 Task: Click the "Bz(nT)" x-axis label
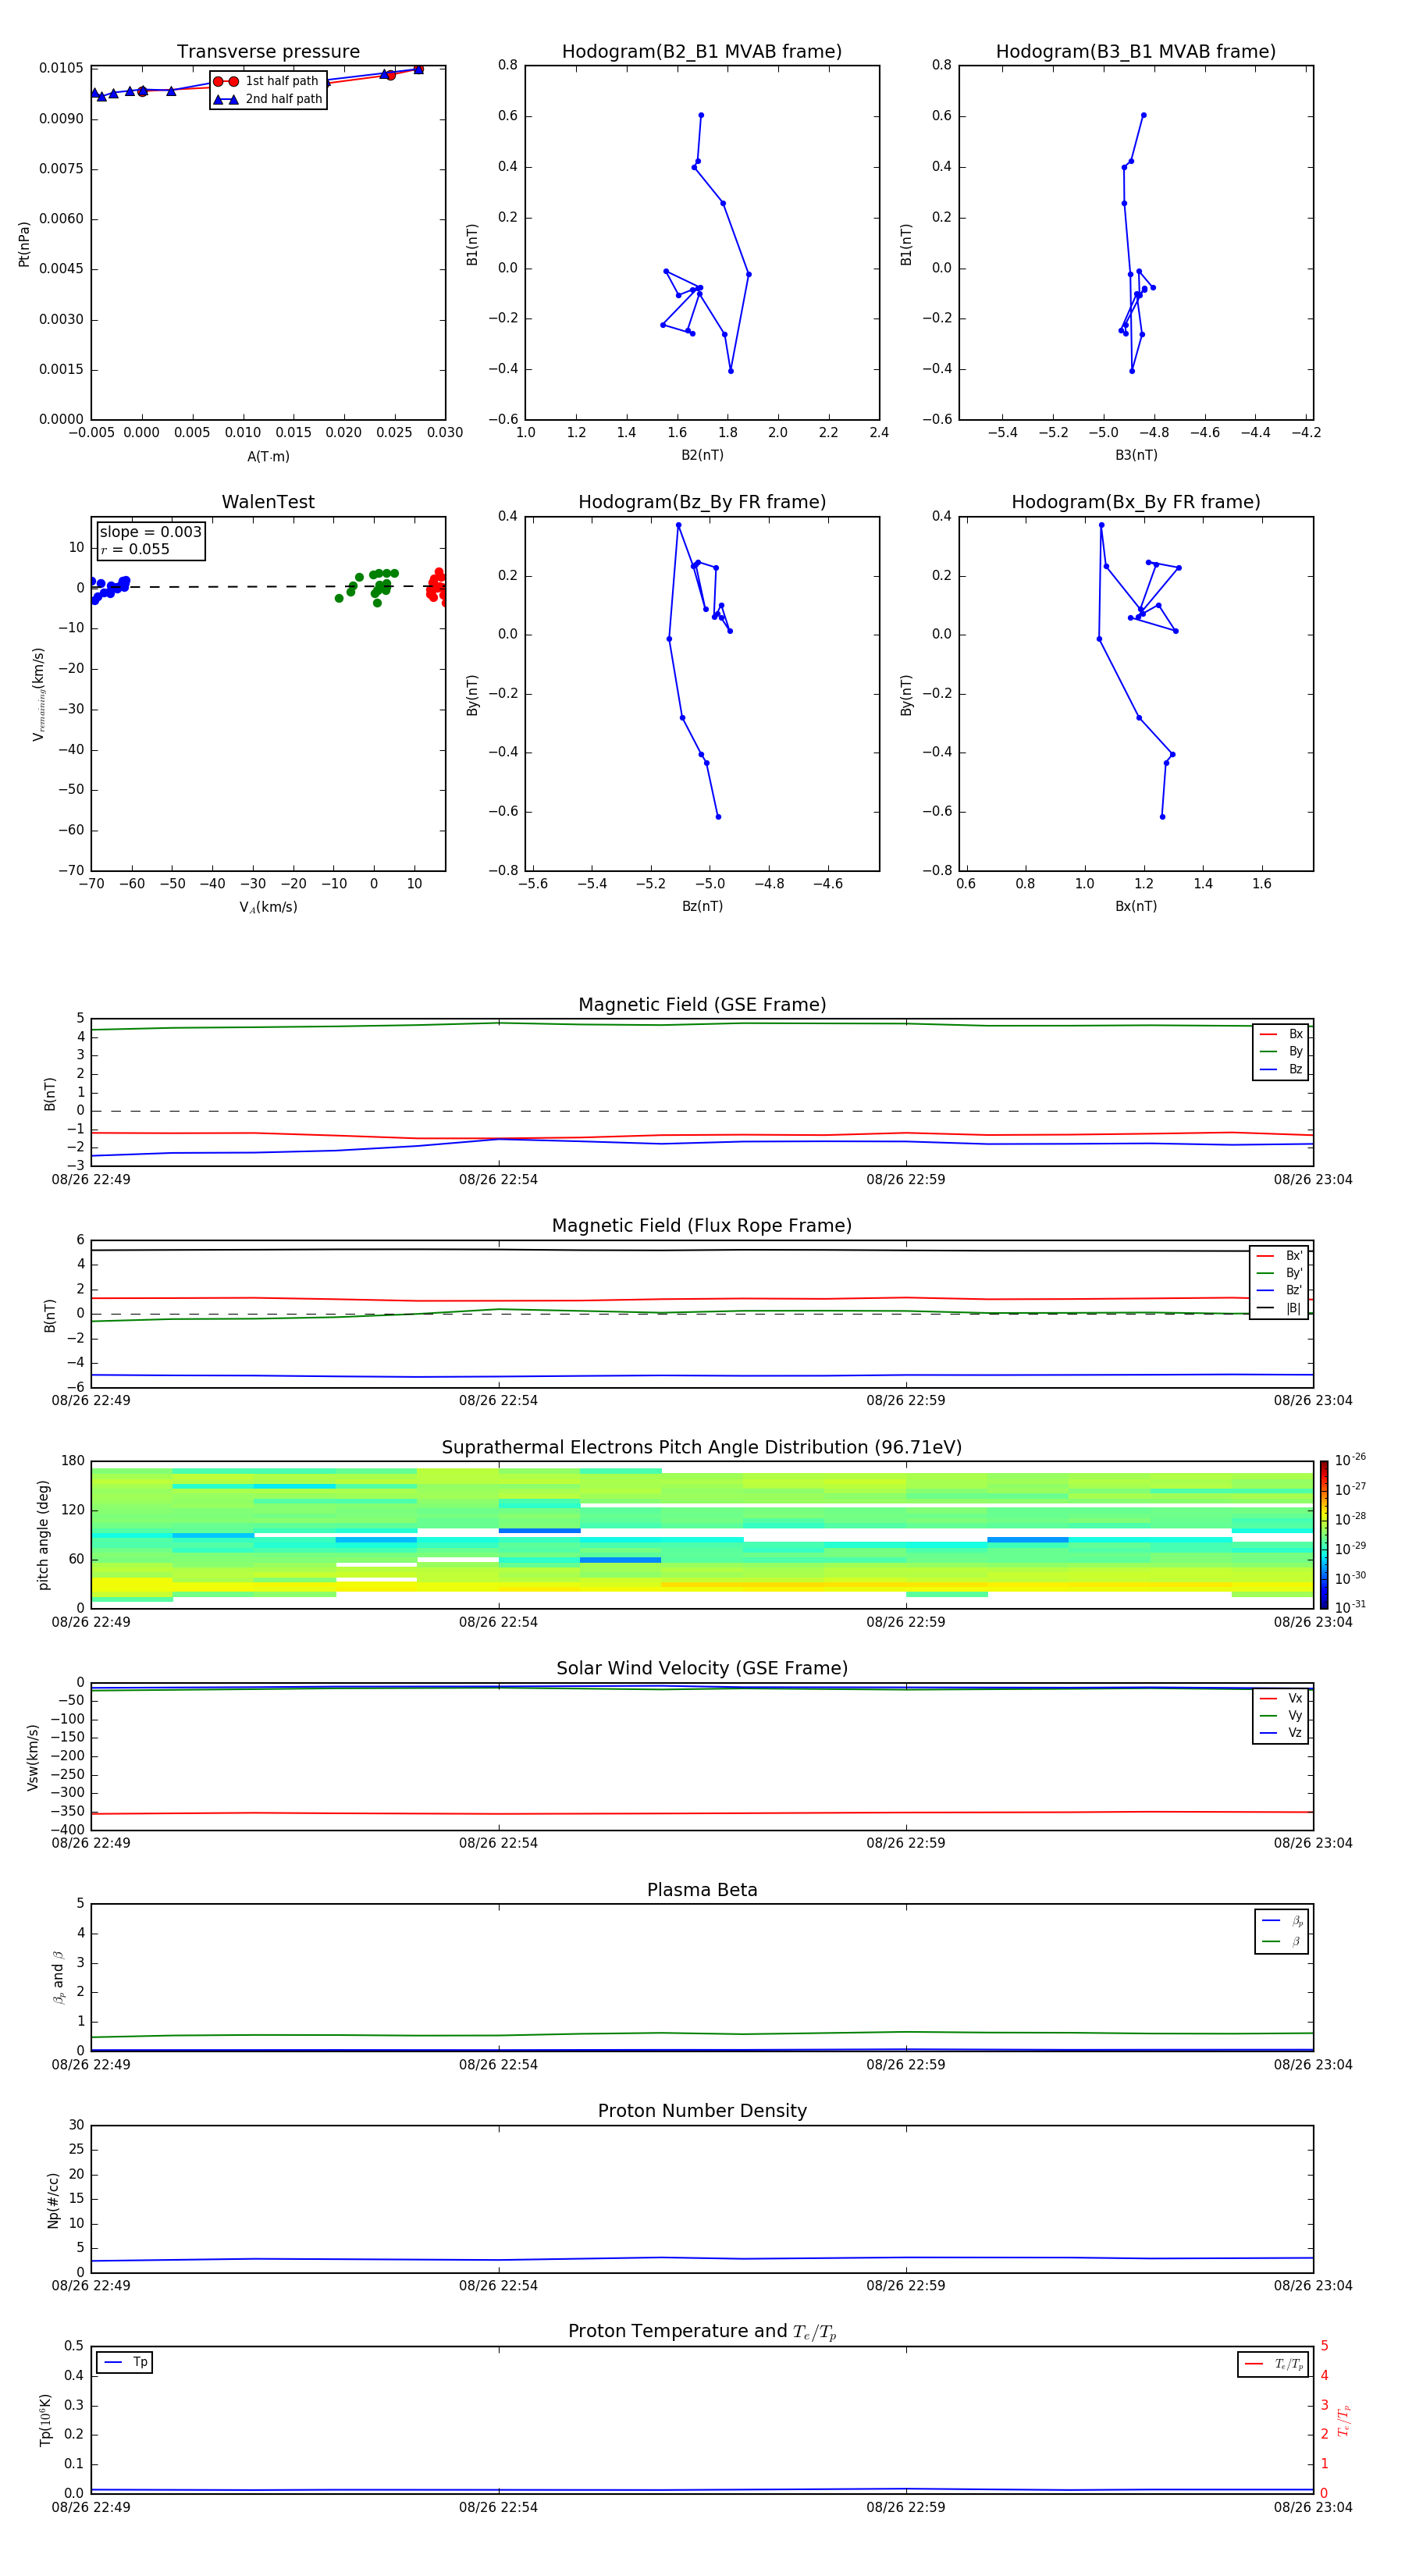coord(702,906)
